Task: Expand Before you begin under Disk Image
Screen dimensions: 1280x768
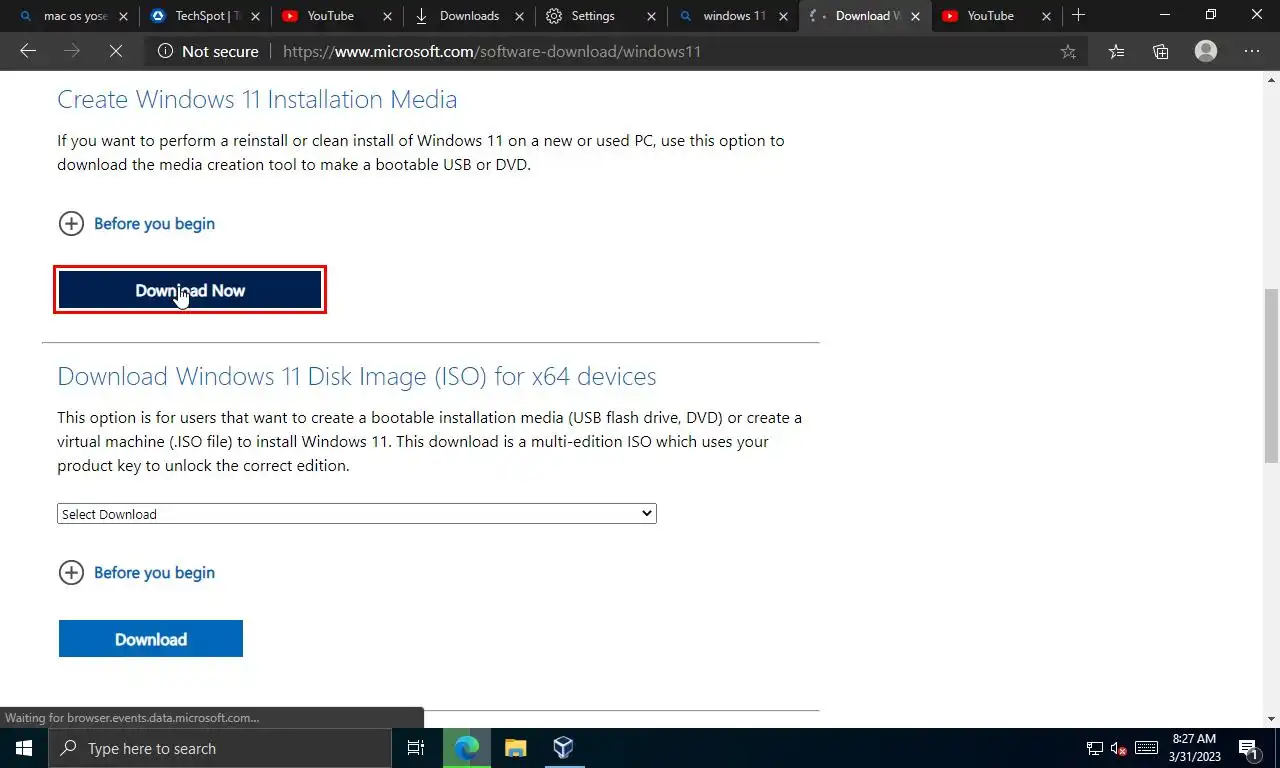Action: point(137,573)
